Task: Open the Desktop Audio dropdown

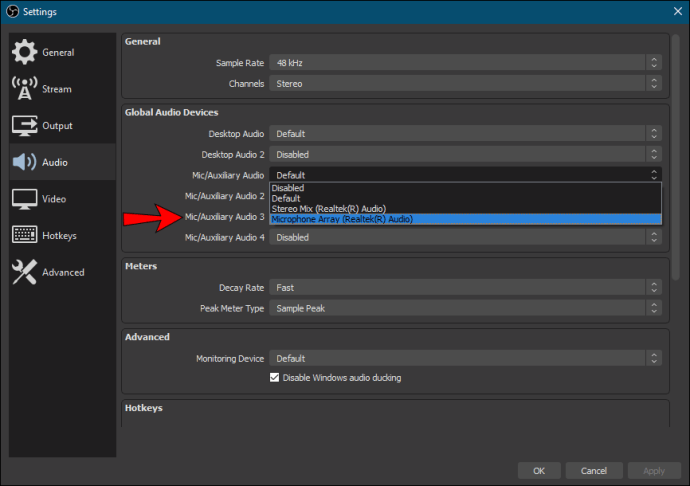Action: [x=465, y=133]
